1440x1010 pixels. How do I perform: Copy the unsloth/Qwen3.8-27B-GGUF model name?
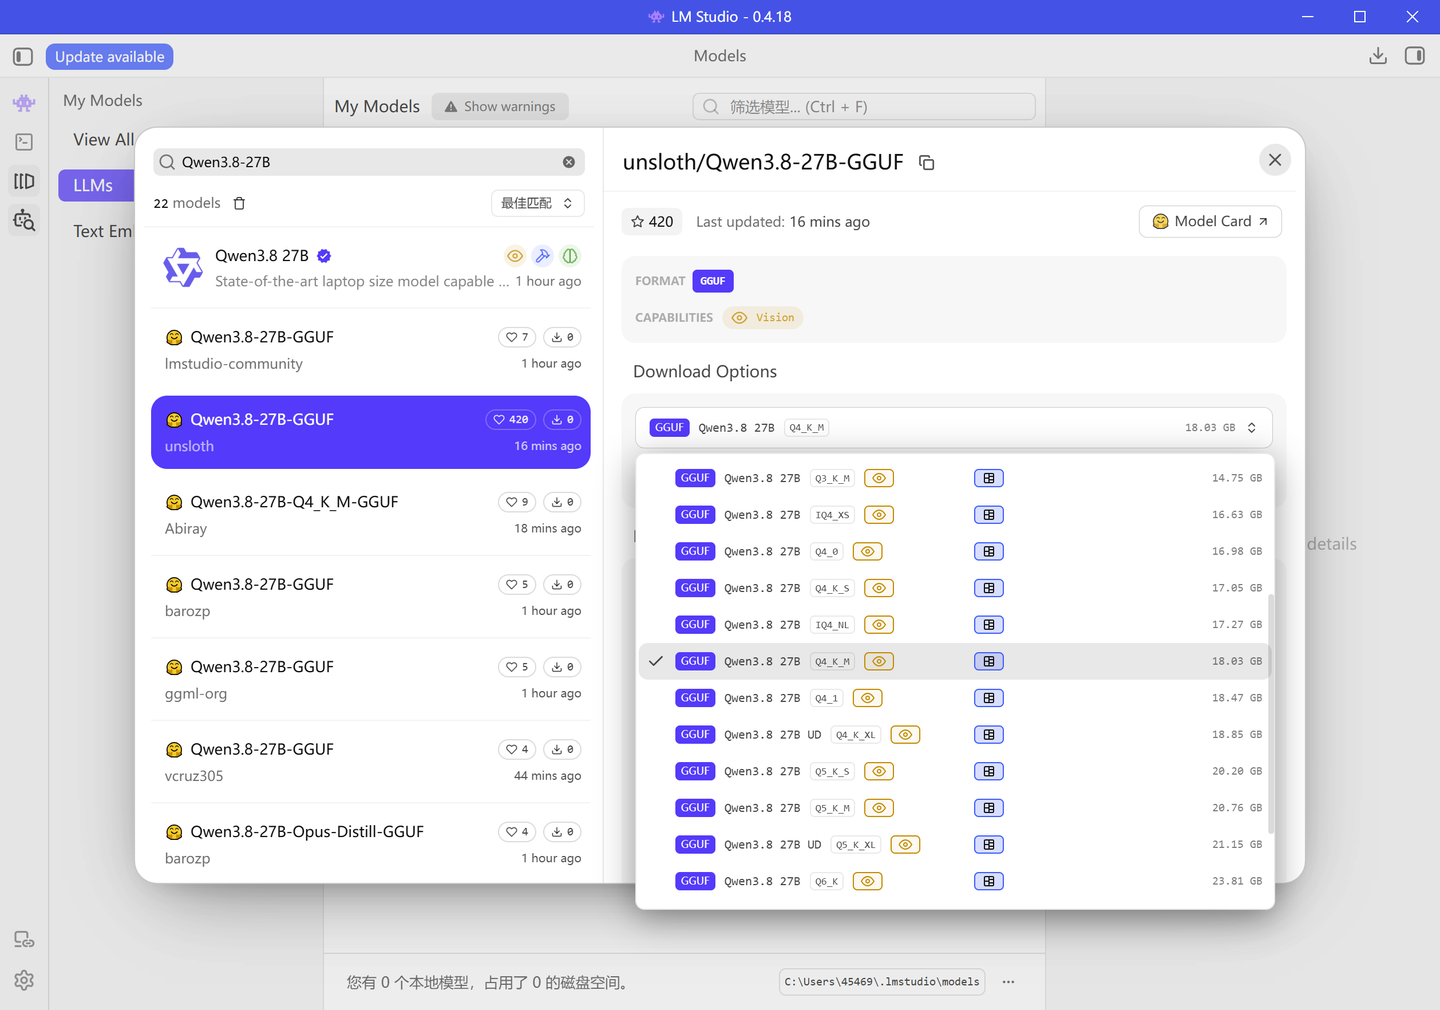click(x=927, y=163)
